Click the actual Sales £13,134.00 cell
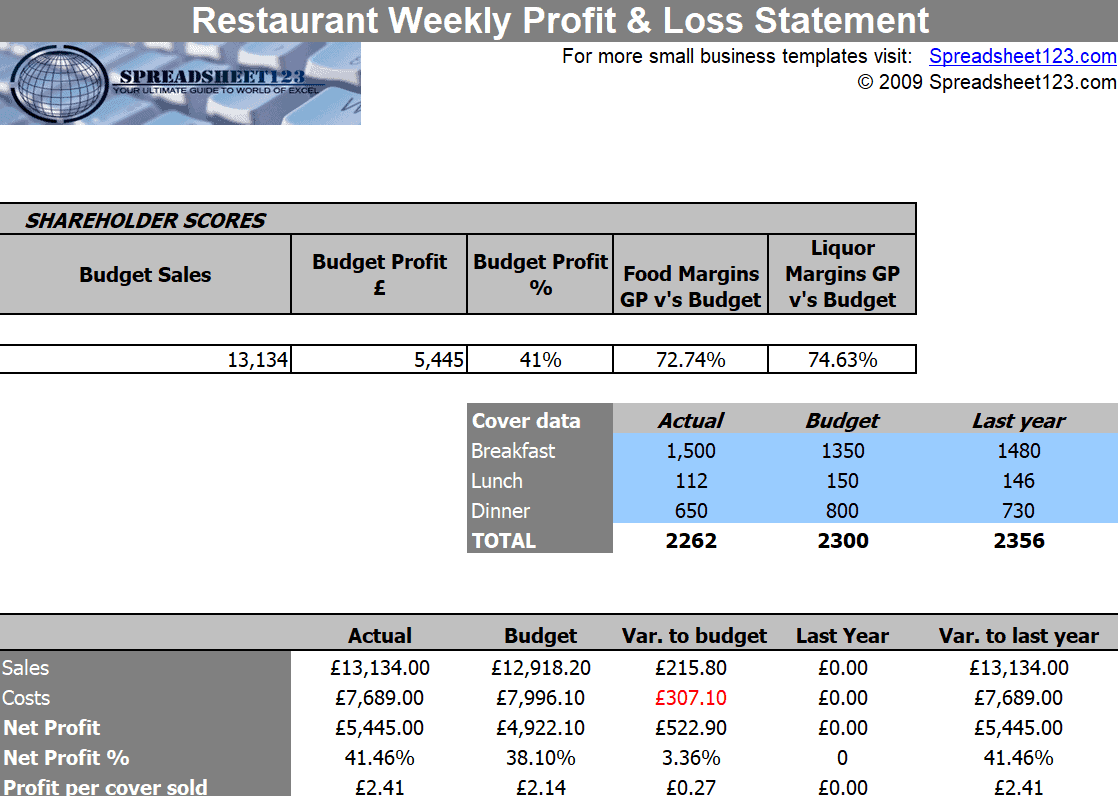 point(379,668)
